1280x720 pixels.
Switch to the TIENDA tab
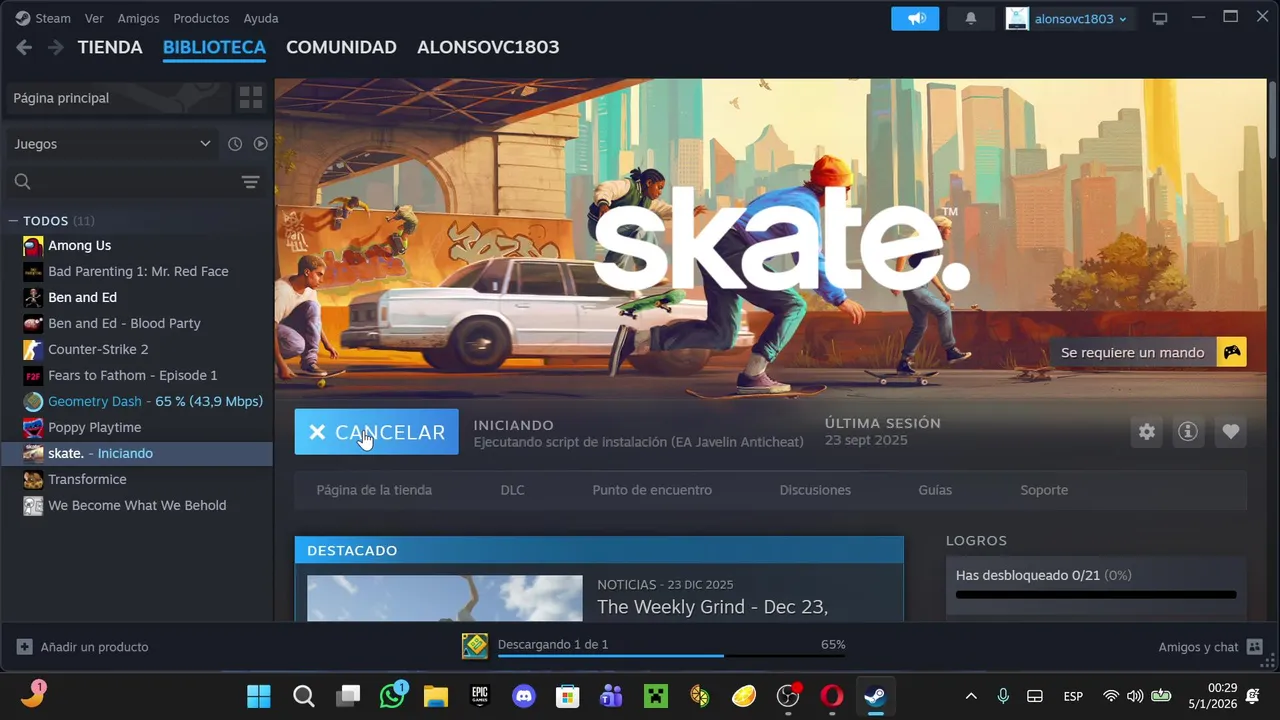coord(110,47)
